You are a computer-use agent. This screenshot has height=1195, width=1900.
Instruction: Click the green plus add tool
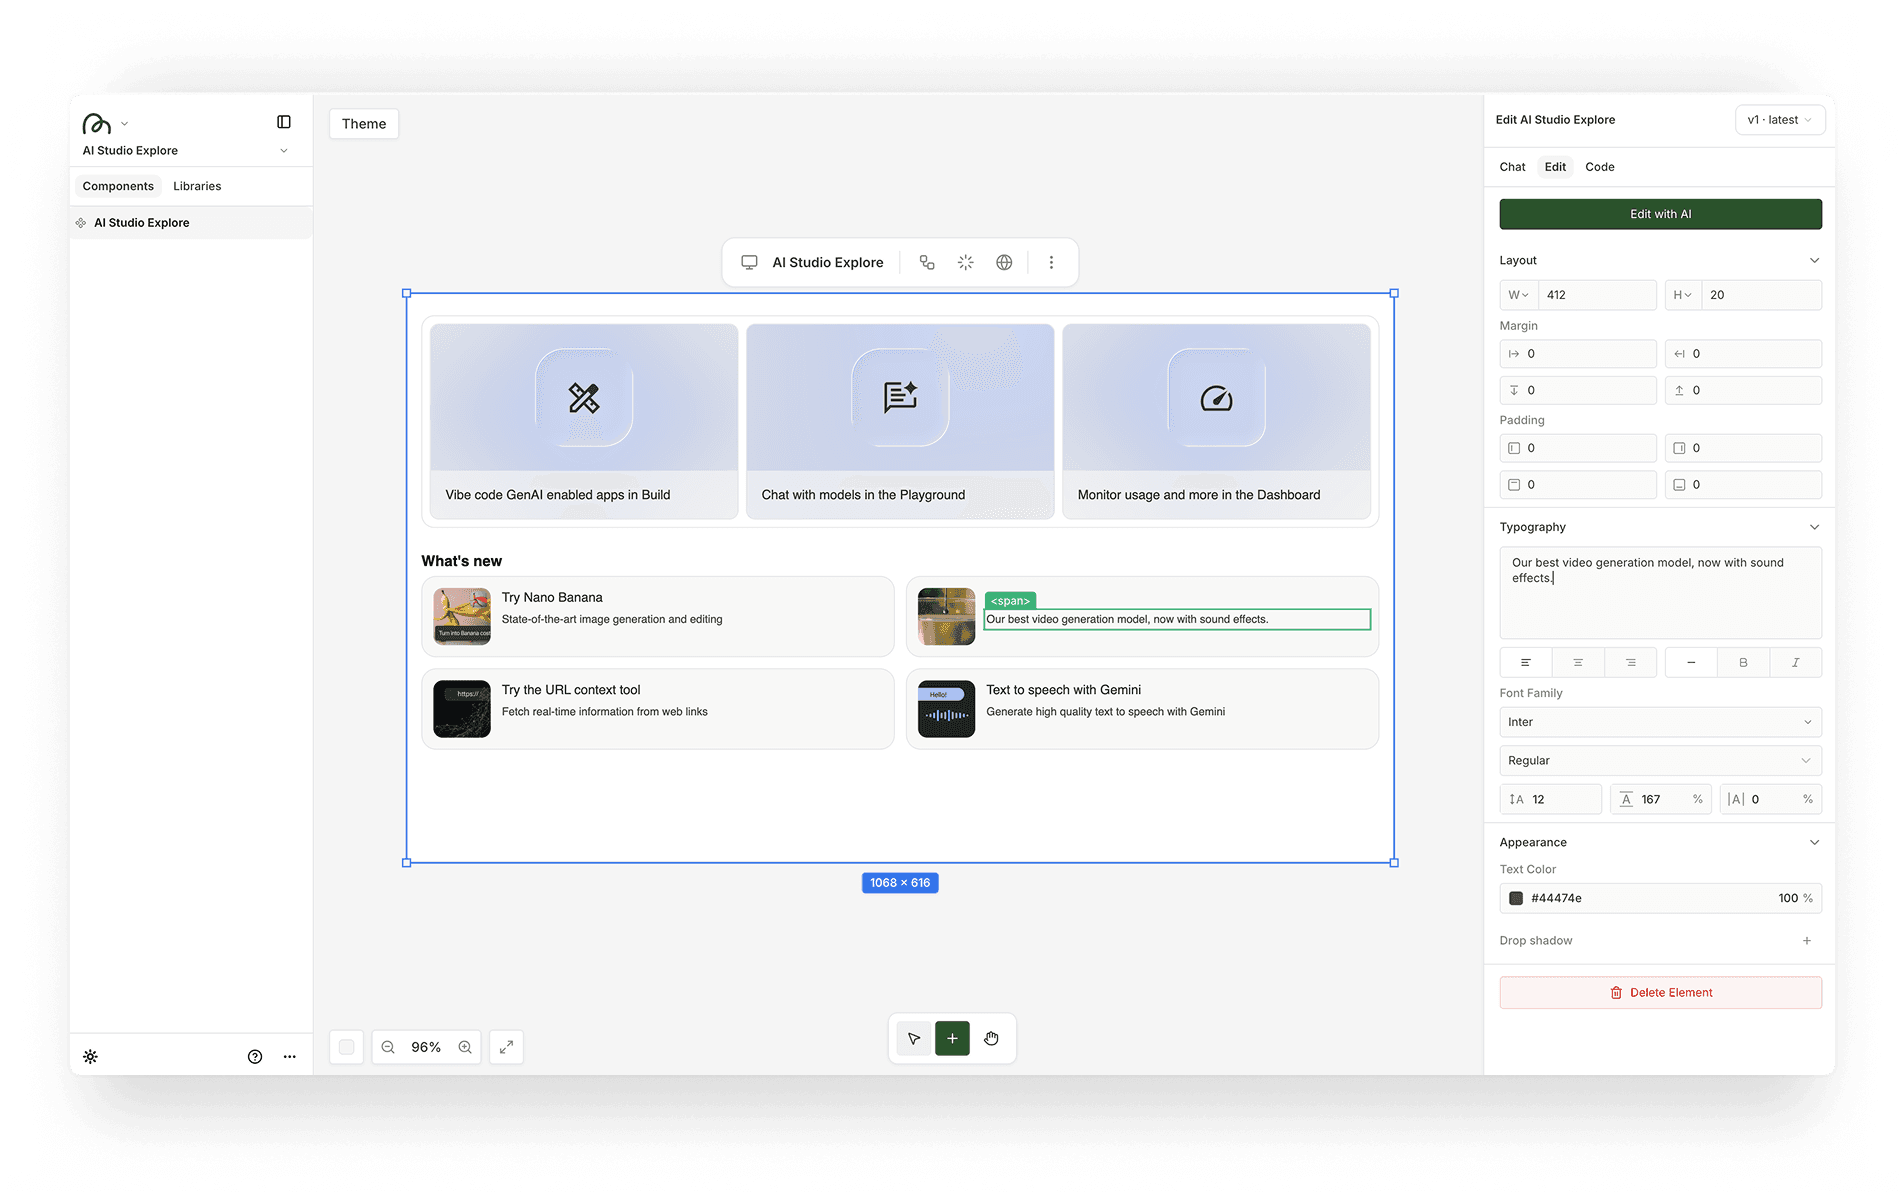(952, 1038)
